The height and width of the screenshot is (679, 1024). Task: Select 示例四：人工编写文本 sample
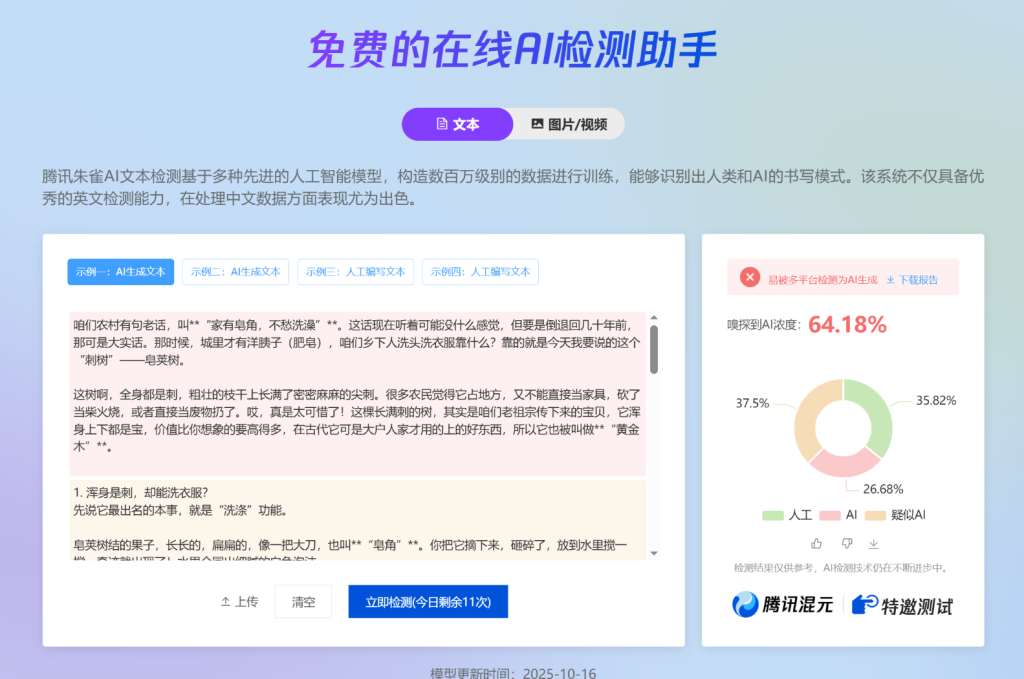point(480,271)
